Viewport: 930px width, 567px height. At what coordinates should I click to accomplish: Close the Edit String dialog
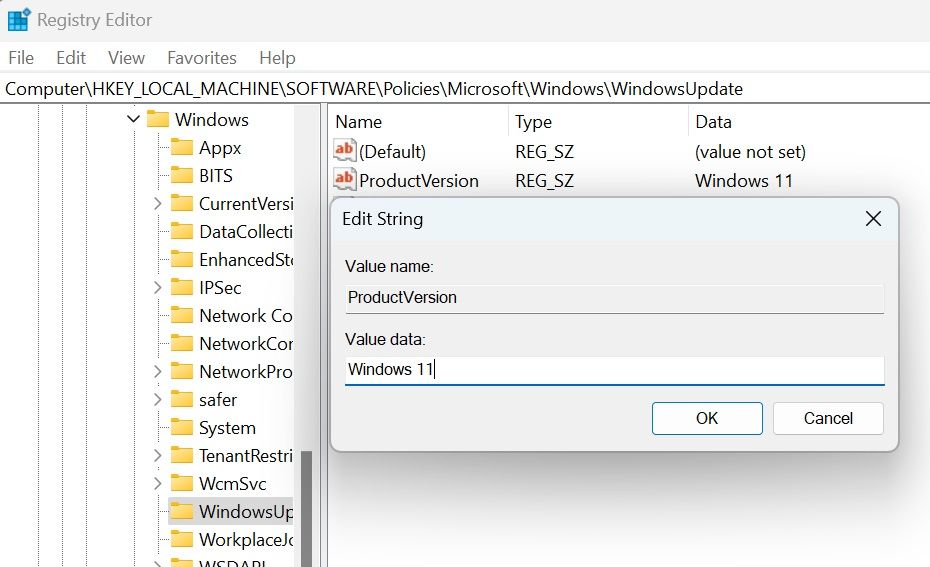[x=873, y=219]
